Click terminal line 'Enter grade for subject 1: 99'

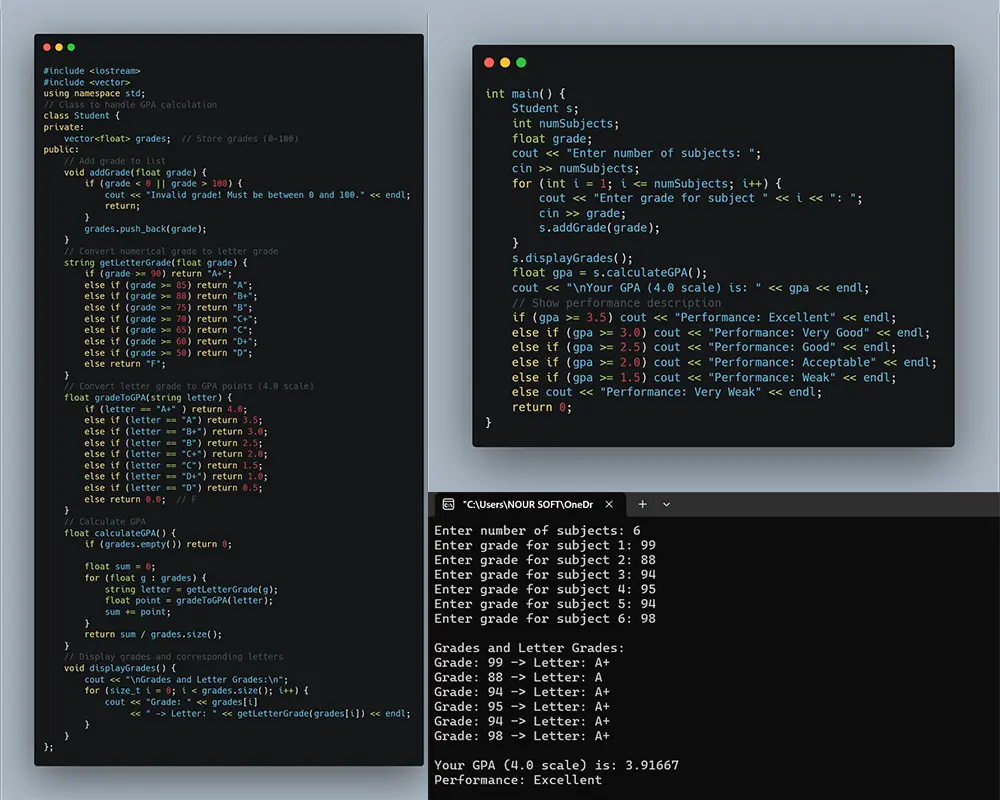[x=545, y=545]
